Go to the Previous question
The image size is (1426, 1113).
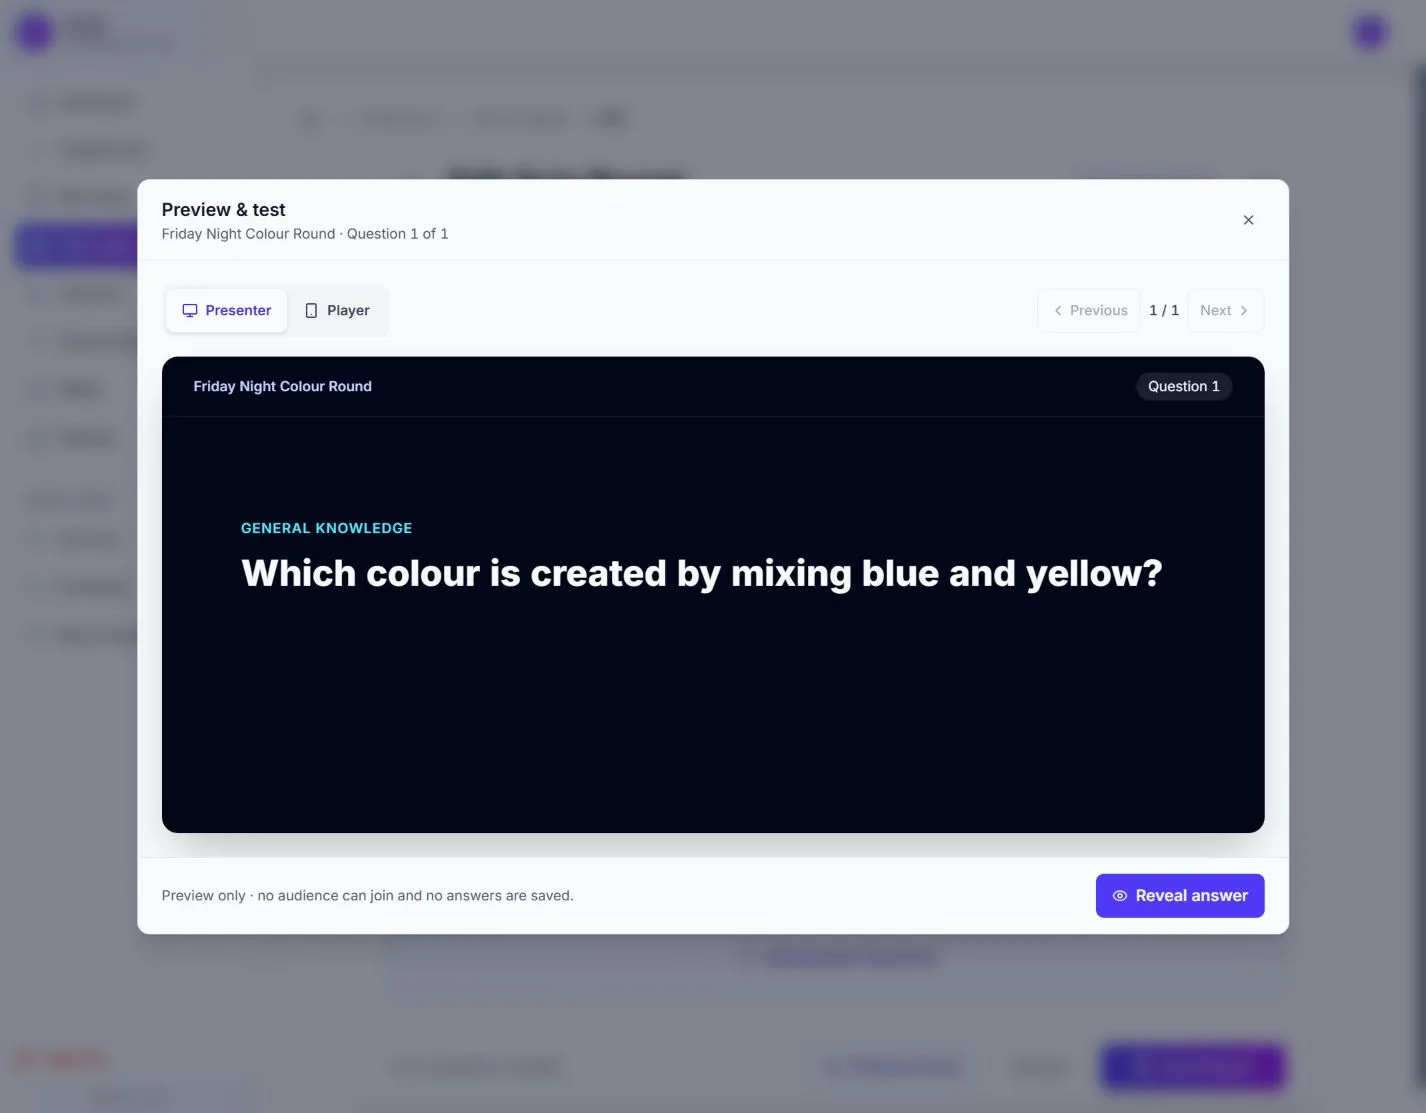tap(1089, 310)
